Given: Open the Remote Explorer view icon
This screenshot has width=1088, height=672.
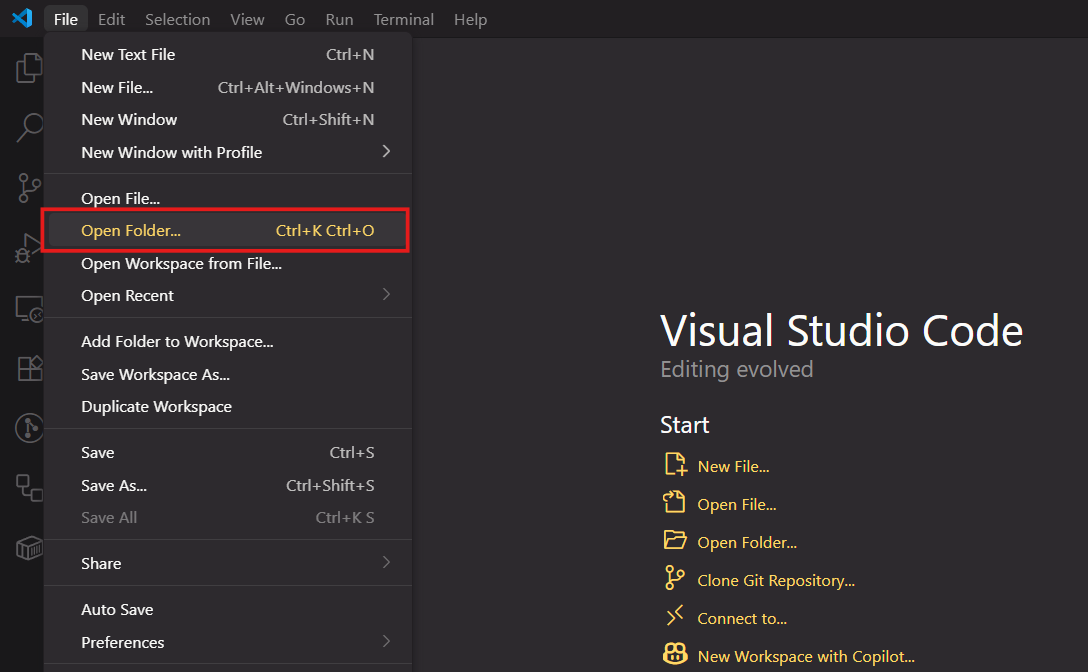Looking at the screenshot, I should pyautogui.click(x=29, y=309).
